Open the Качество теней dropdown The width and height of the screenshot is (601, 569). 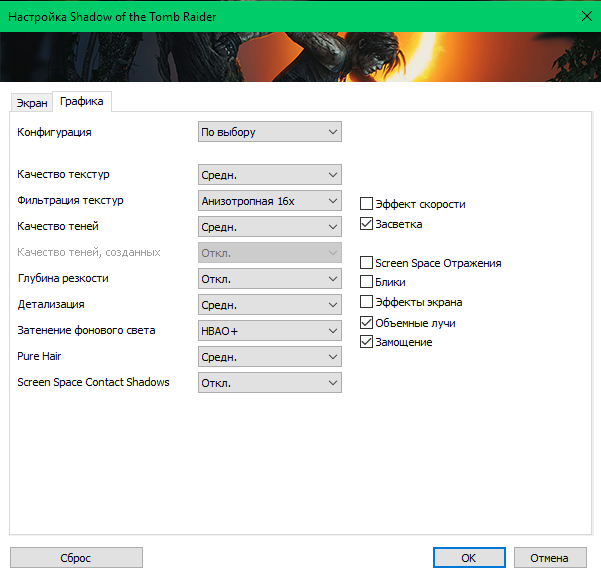point(269,227)
